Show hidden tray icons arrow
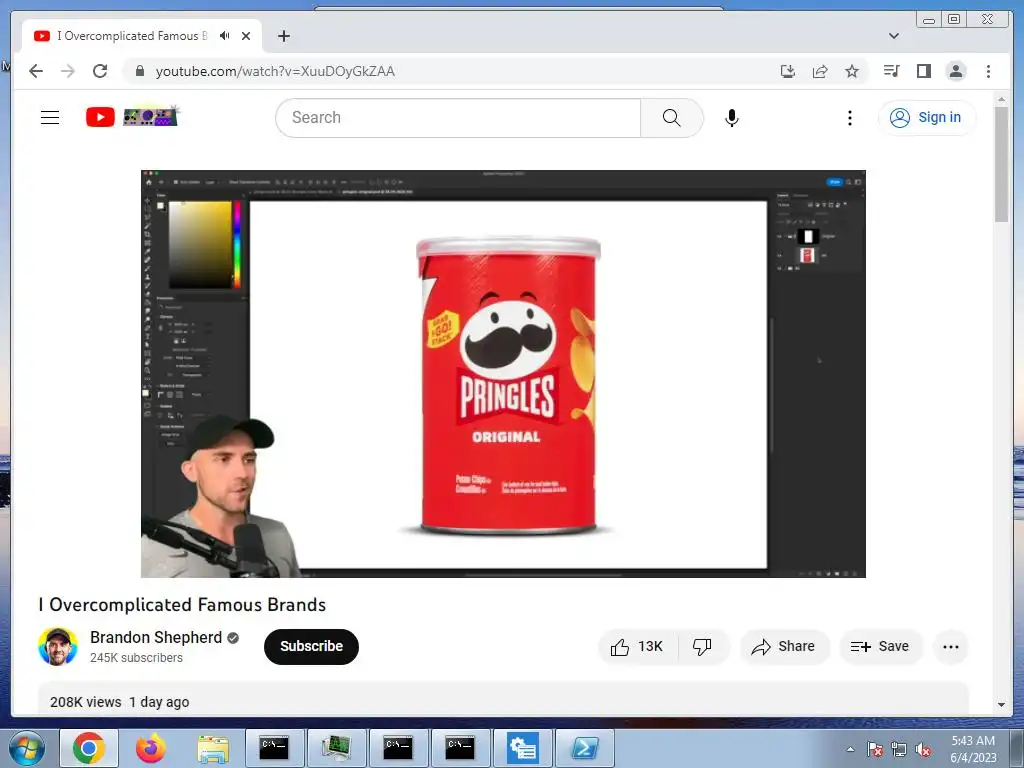 tap(850, 749)
